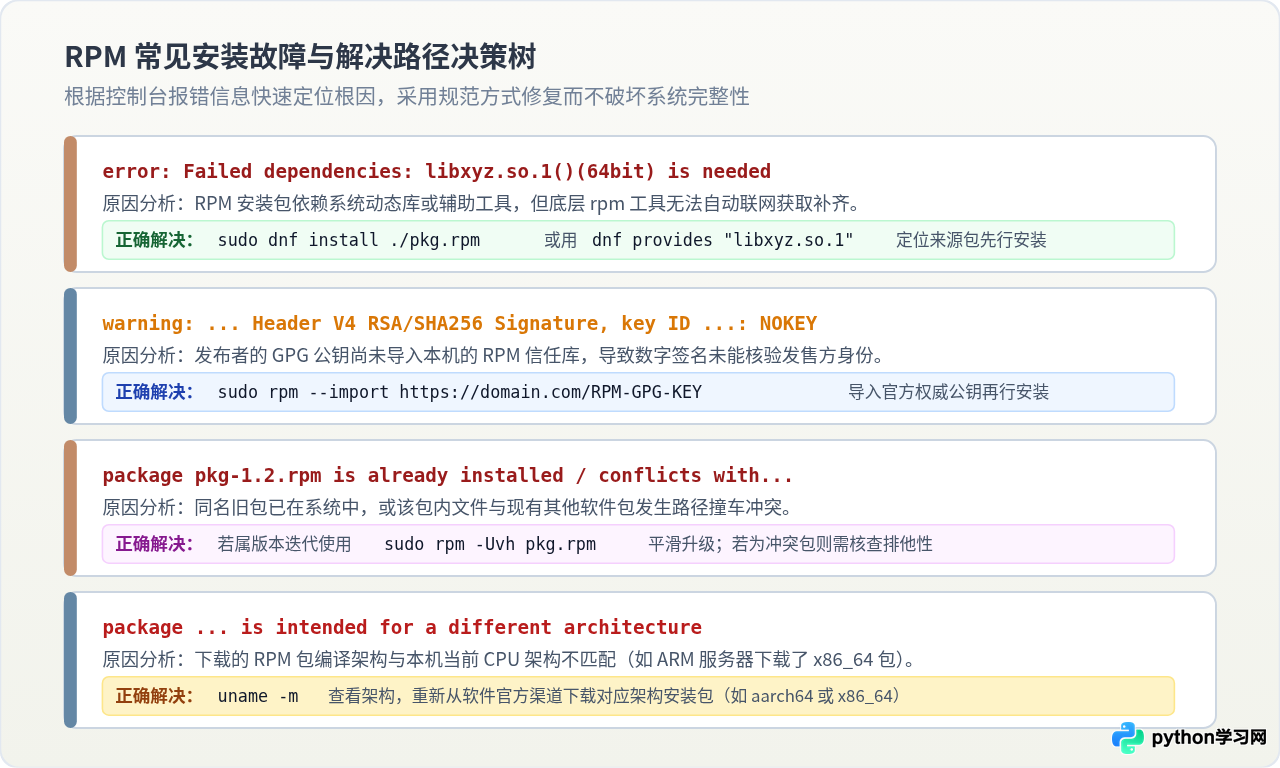Image resolution: width=1280 pixels, height=768 pixels.
Task: Click the purple "正确解决" label
Action: pyautogui.click(x=155, y=544)
